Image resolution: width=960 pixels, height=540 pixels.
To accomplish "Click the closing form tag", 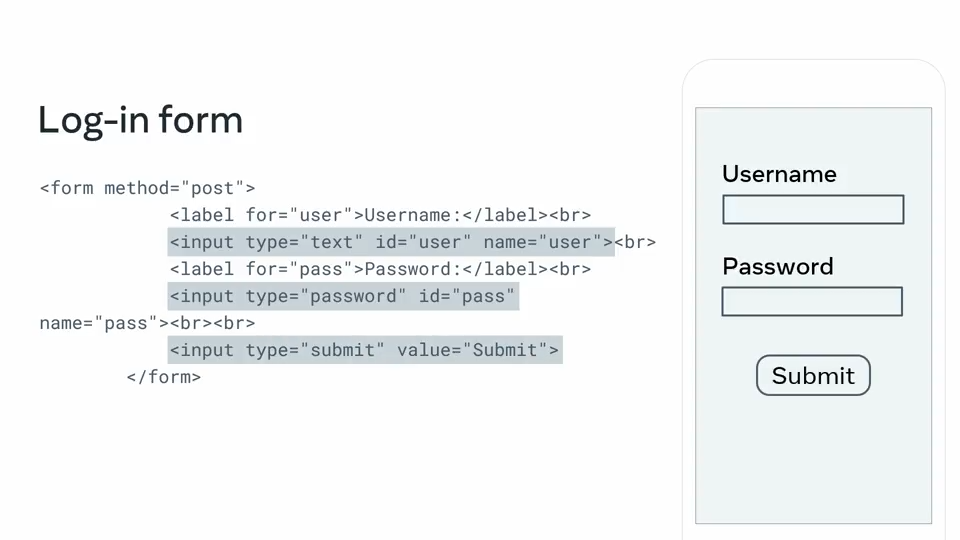I will pyautogui.click(x=163, y=377).
